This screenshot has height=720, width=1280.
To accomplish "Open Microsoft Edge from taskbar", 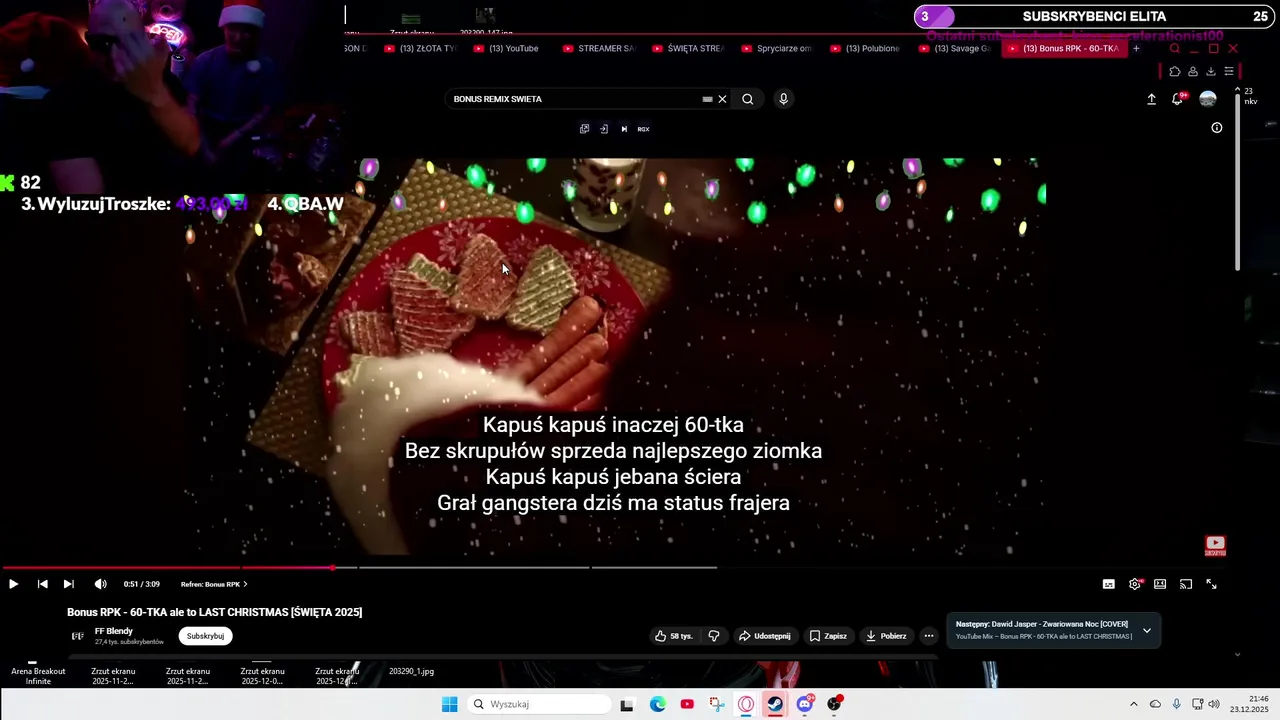I will pos(657,704).
